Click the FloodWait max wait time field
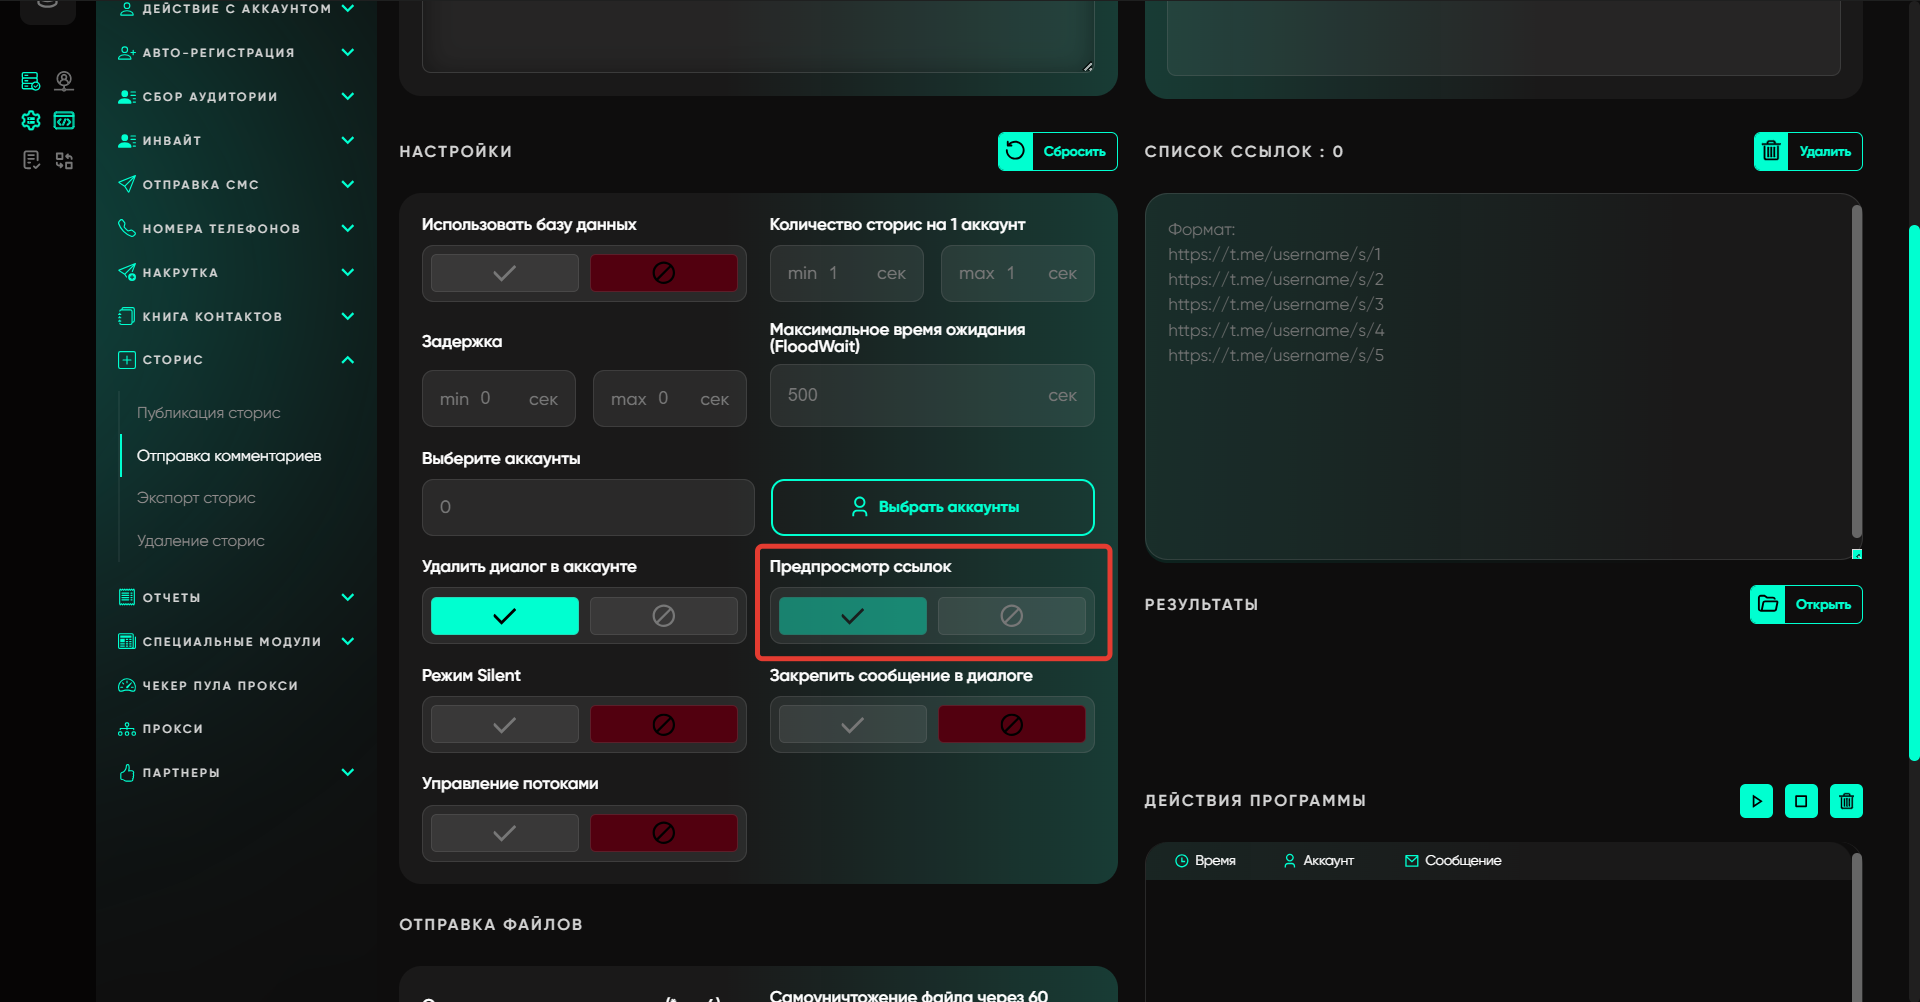Image resolution: width=1920 pixels, height=1002 pixels. coord(910,396)
